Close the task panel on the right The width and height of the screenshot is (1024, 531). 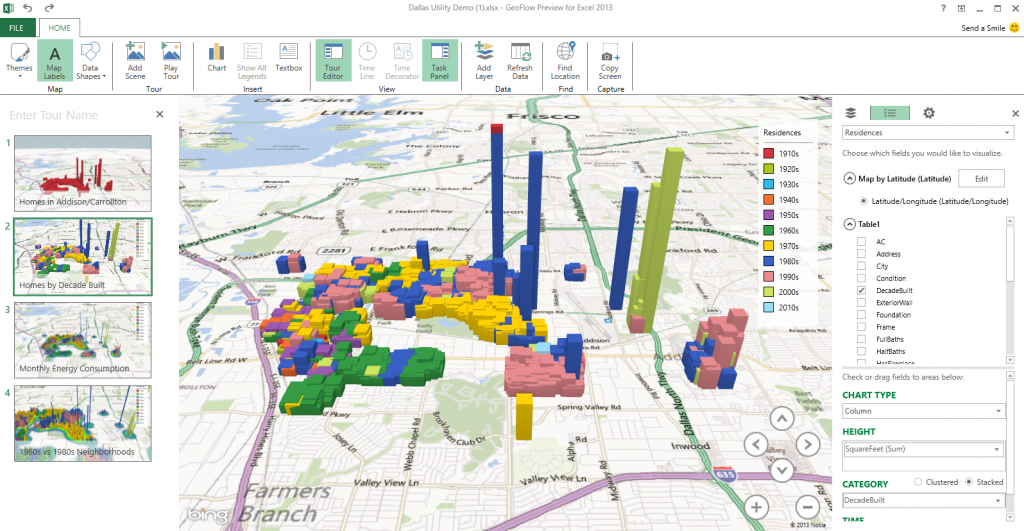click(1015, 114)
